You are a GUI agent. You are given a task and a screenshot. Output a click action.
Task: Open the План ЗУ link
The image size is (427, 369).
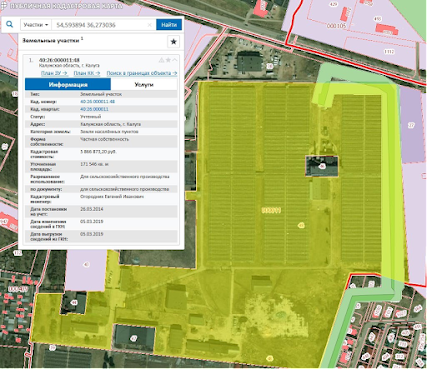click(54, 73)
